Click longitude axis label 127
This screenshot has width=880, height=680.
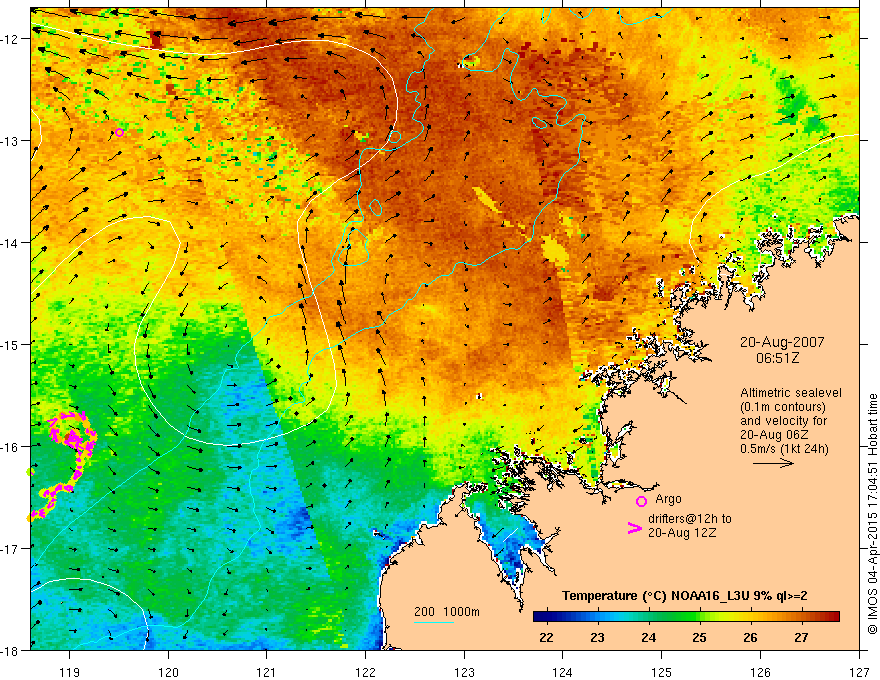[859, 672]
